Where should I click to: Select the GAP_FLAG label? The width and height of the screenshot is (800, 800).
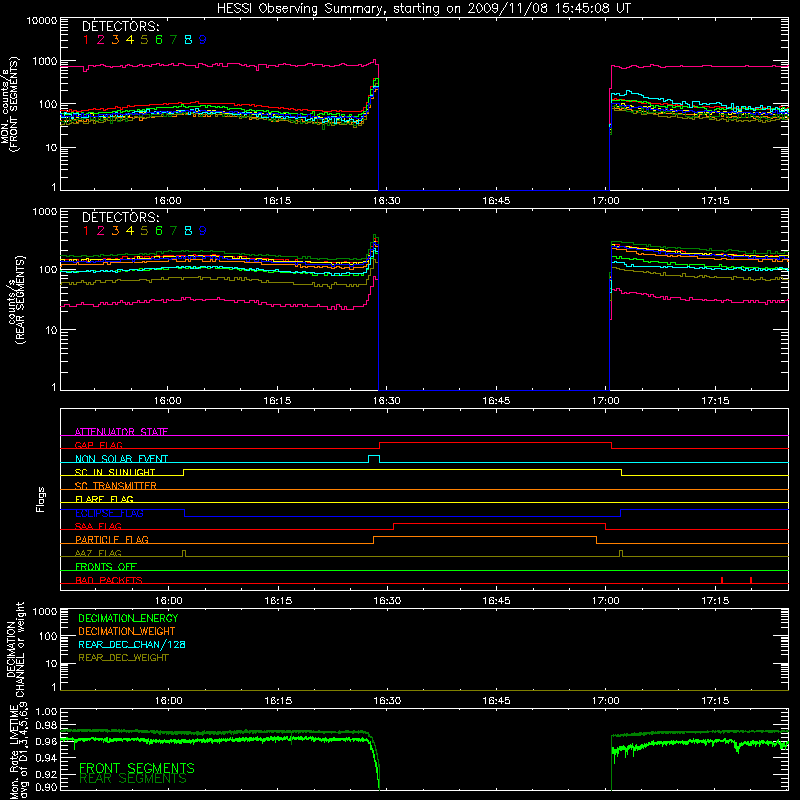pos(98,445)
